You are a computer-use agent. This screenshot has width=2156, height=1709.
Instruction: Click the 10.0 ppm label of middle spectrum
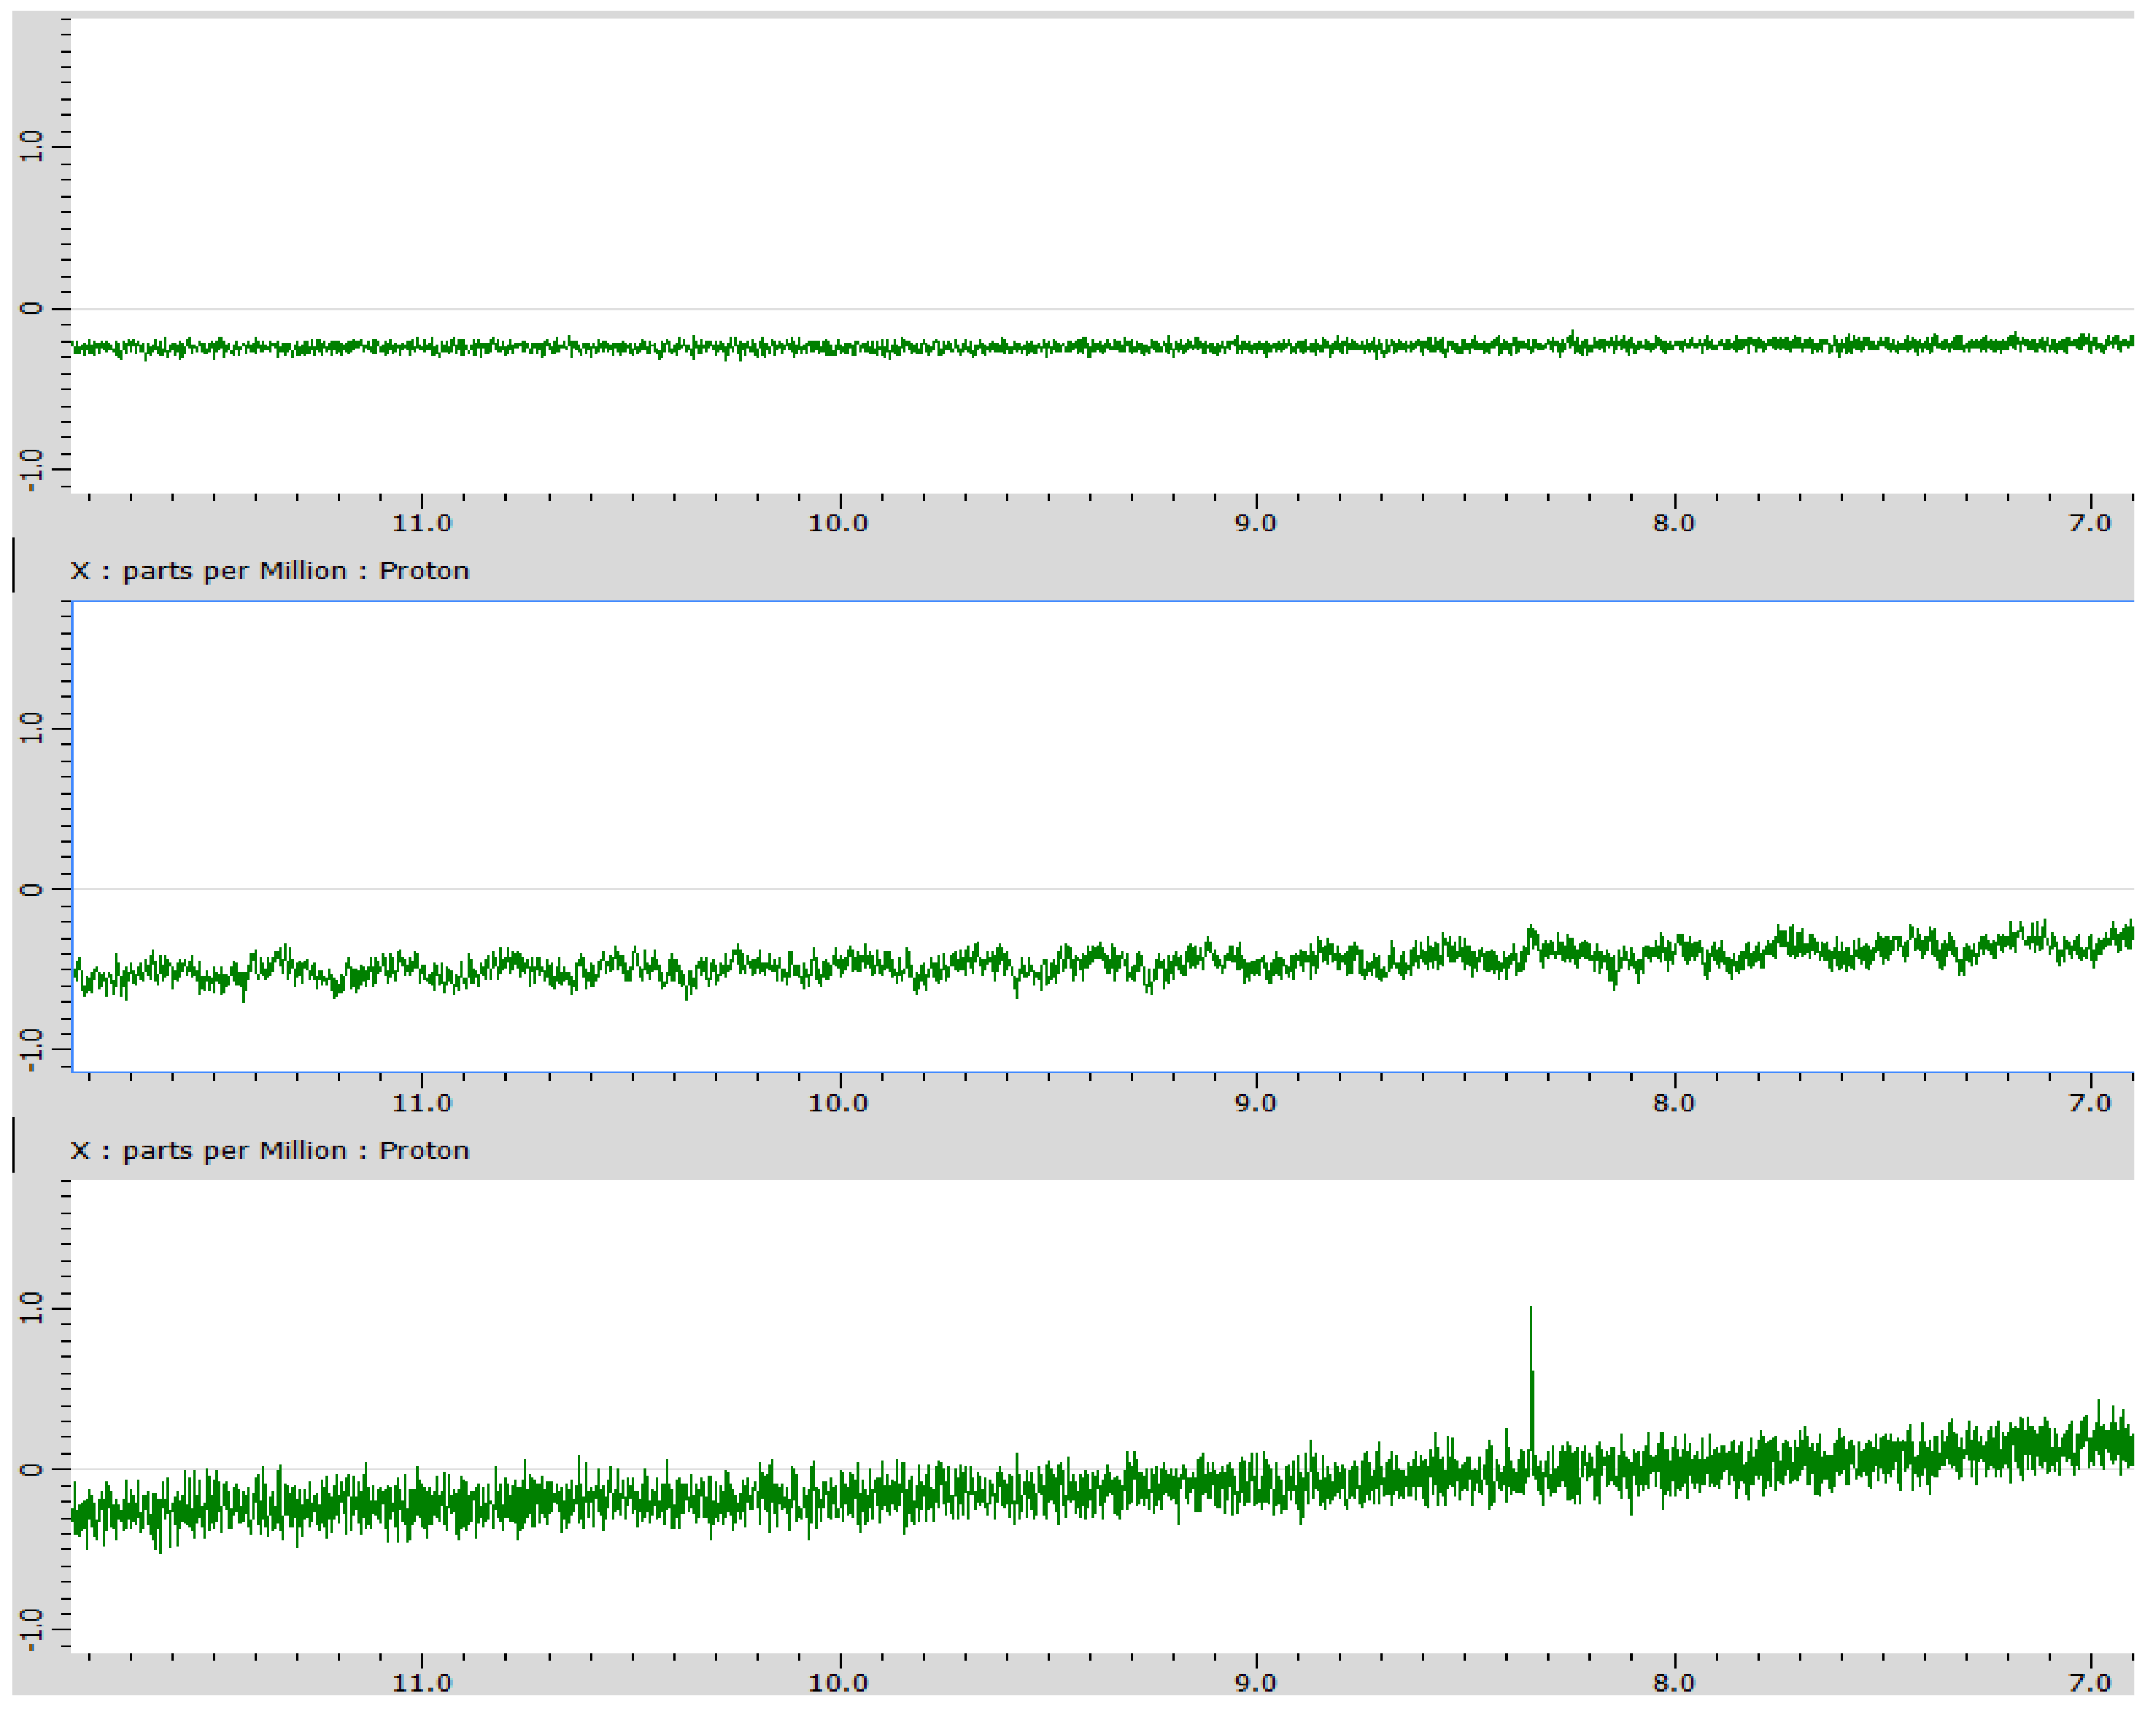click(838, 1103)
